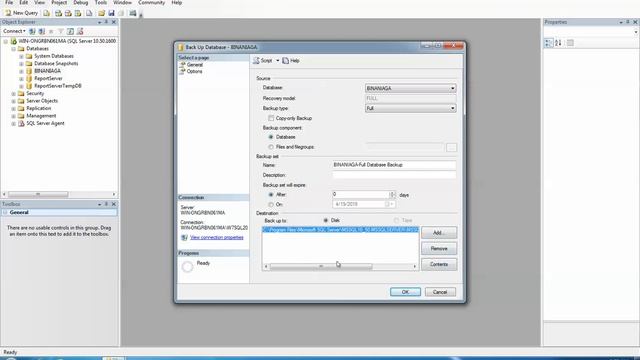Screen dimensions: 640x360
Task: Click the backup set Description field
Action: click(x=394, y=175)
